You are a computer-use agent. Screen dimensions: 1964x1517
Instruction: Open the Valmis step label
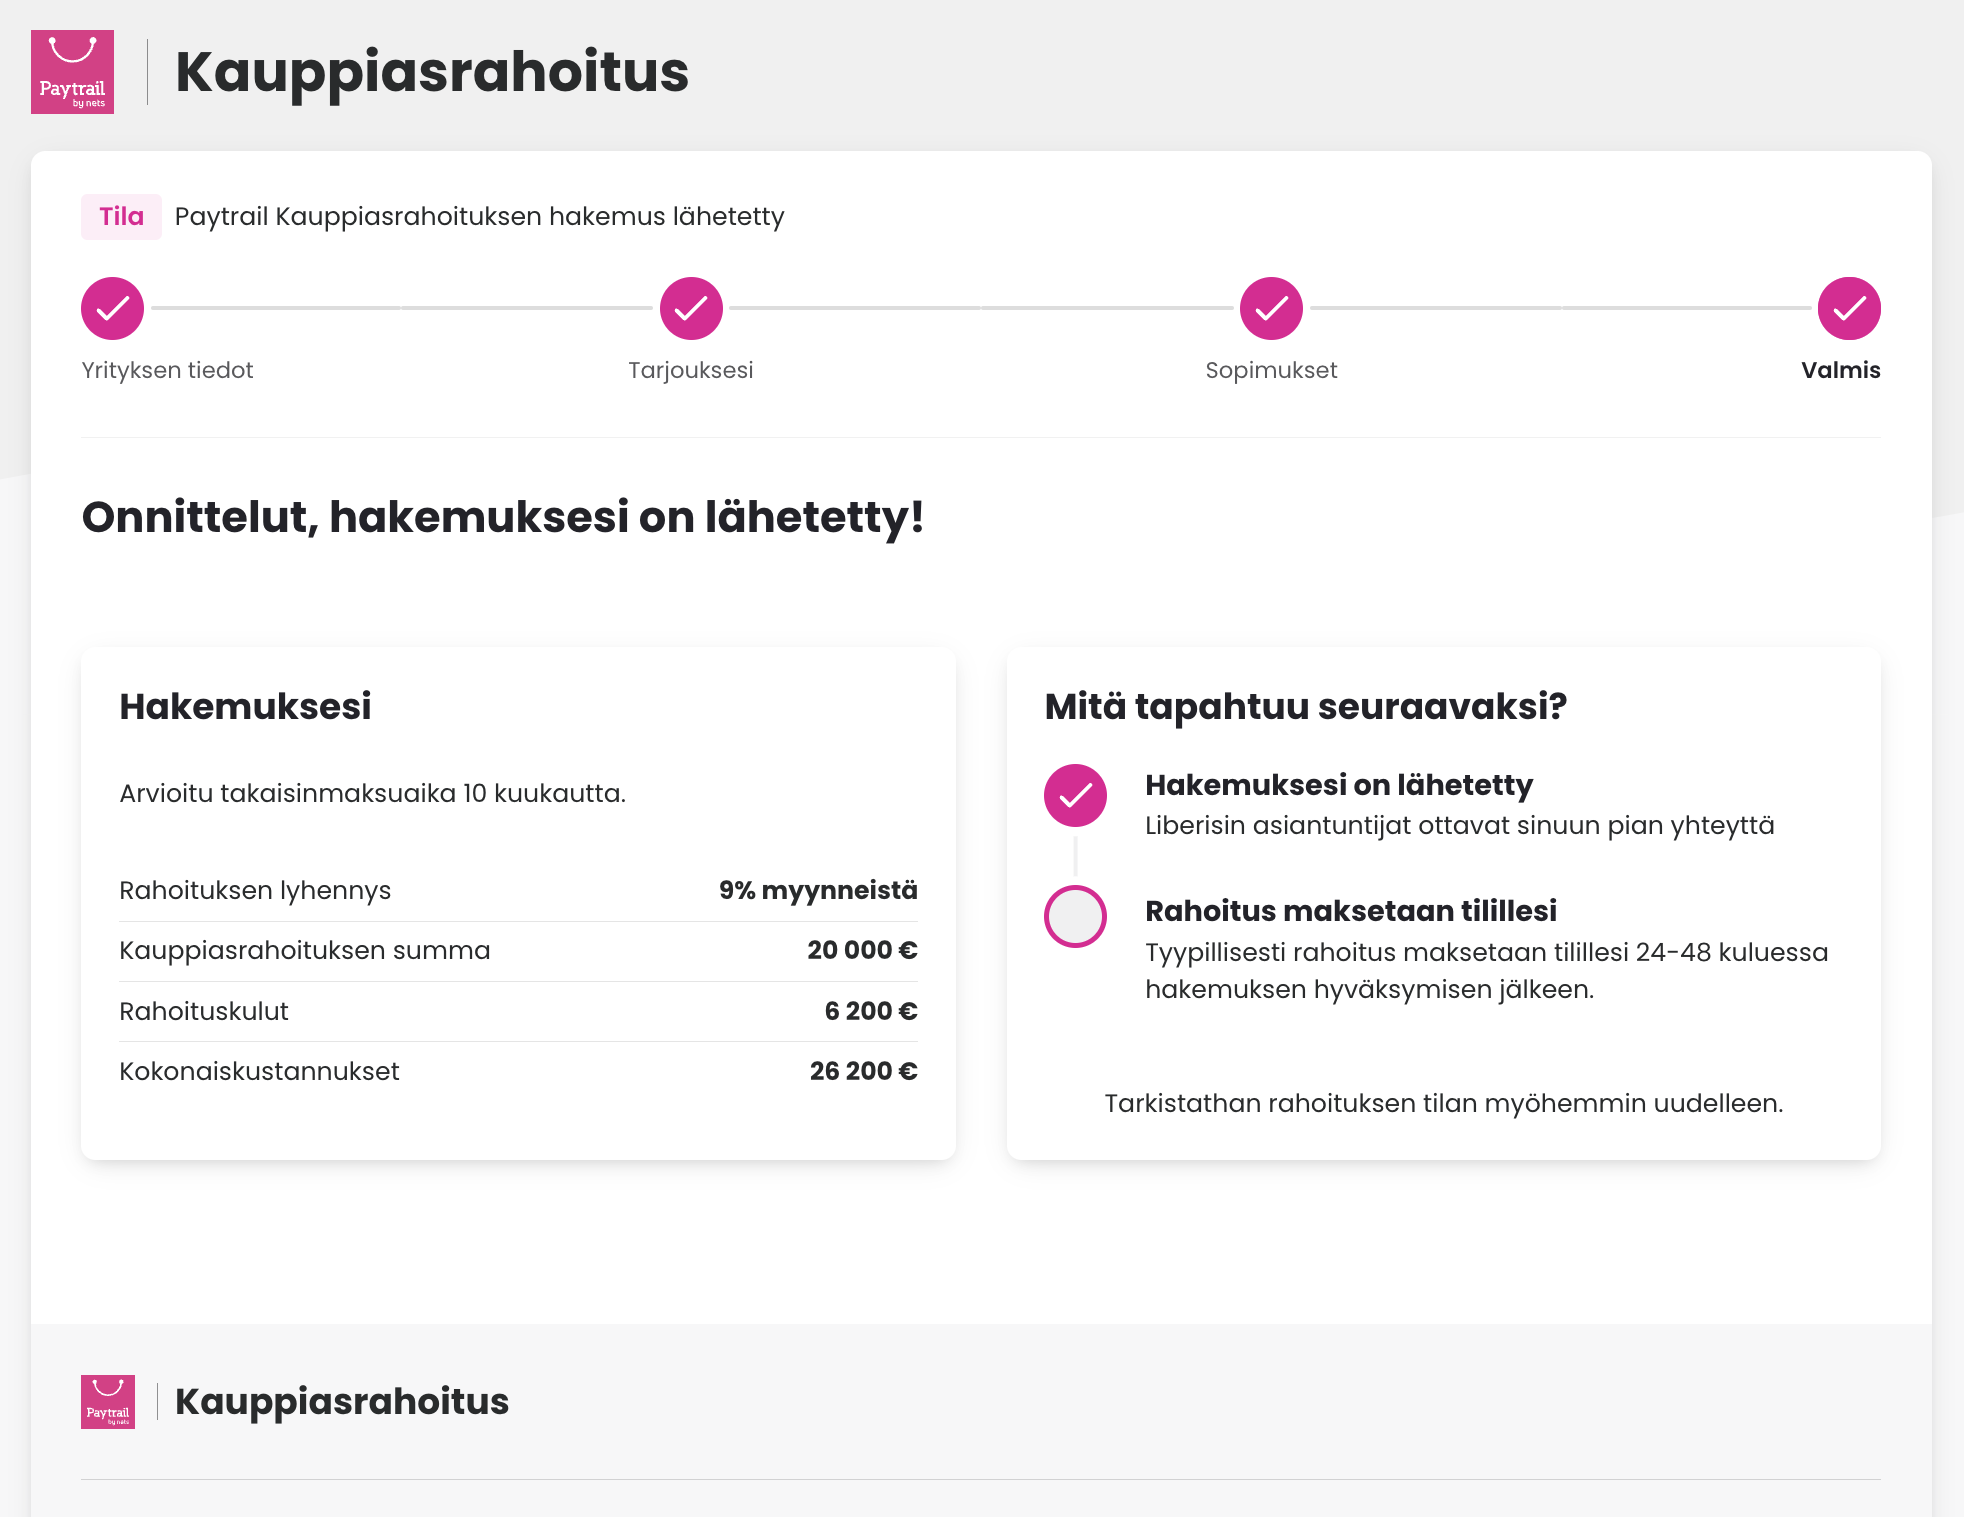coord(1841,370)
